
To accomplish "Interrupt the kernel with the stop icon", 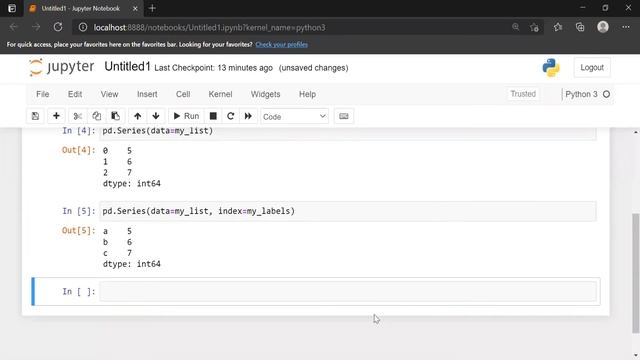I will 213,116.
